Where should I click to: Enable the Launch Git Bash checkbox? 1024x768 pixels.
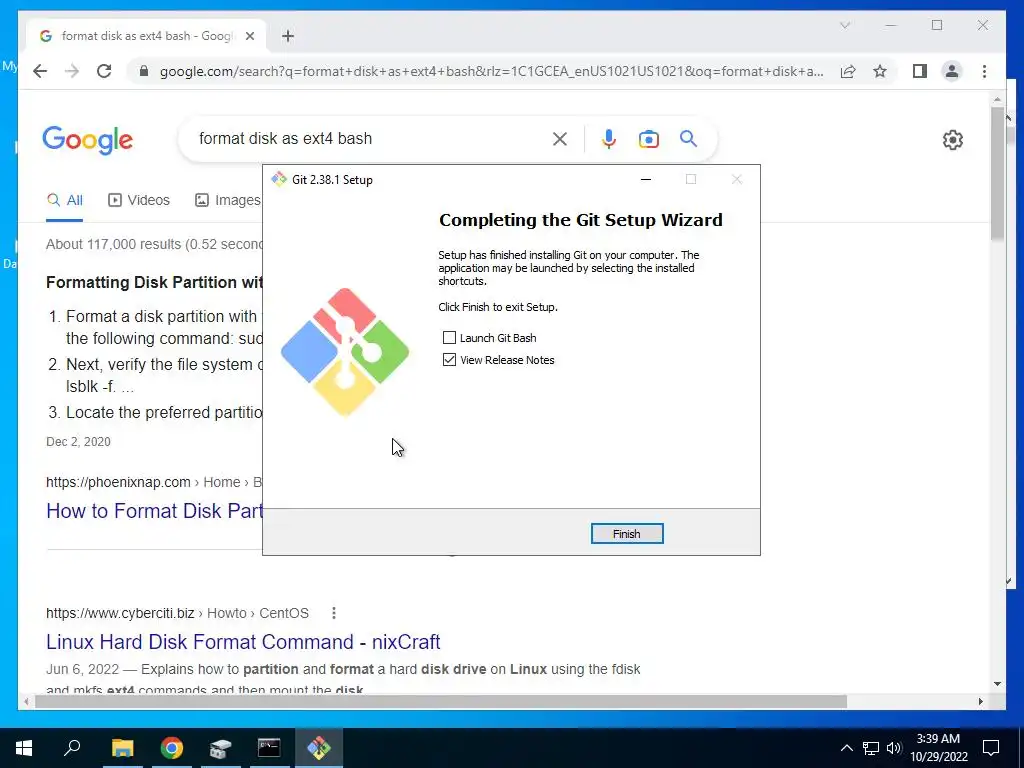(449, 338)
